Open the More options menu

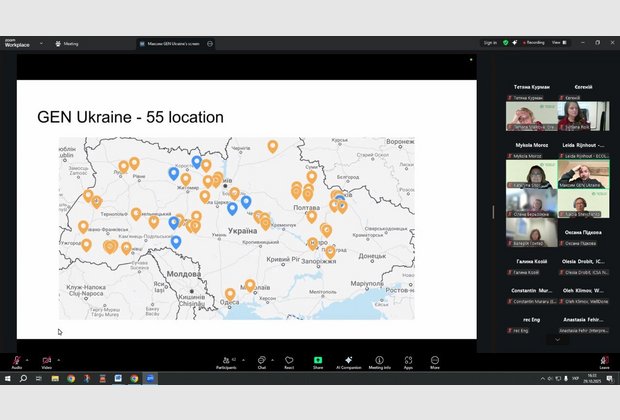pos(435,360)
